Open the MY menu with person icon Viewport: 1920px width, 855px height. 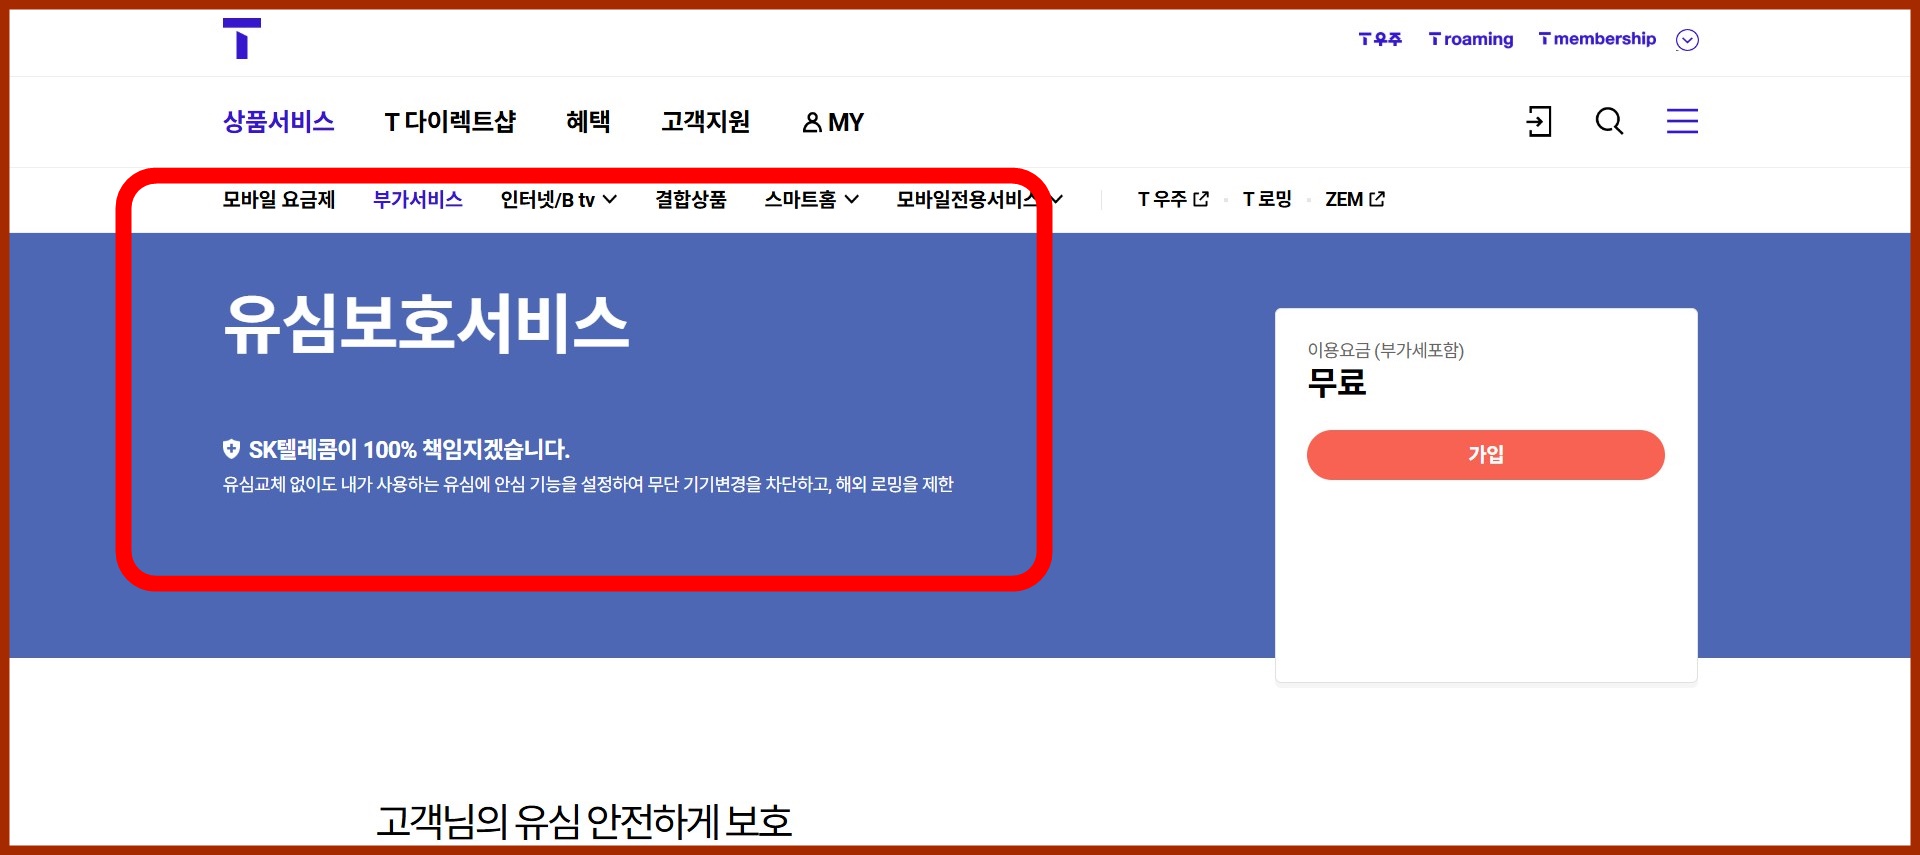coord(833,122)
